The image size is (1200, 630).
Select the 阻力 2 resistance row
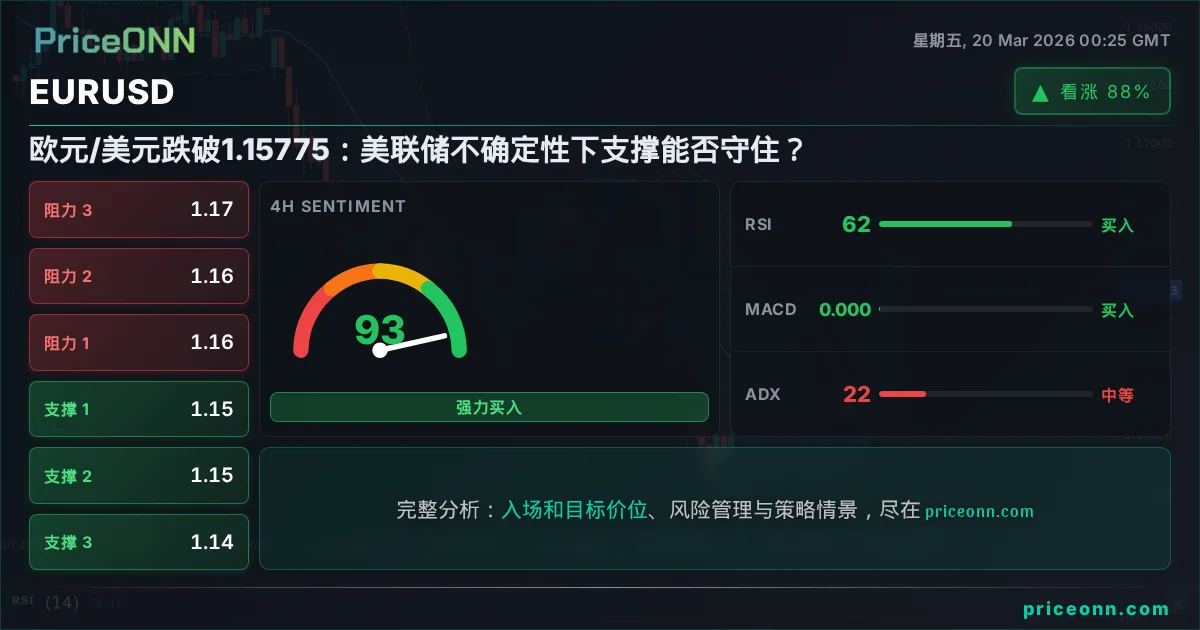pos(139,276)
